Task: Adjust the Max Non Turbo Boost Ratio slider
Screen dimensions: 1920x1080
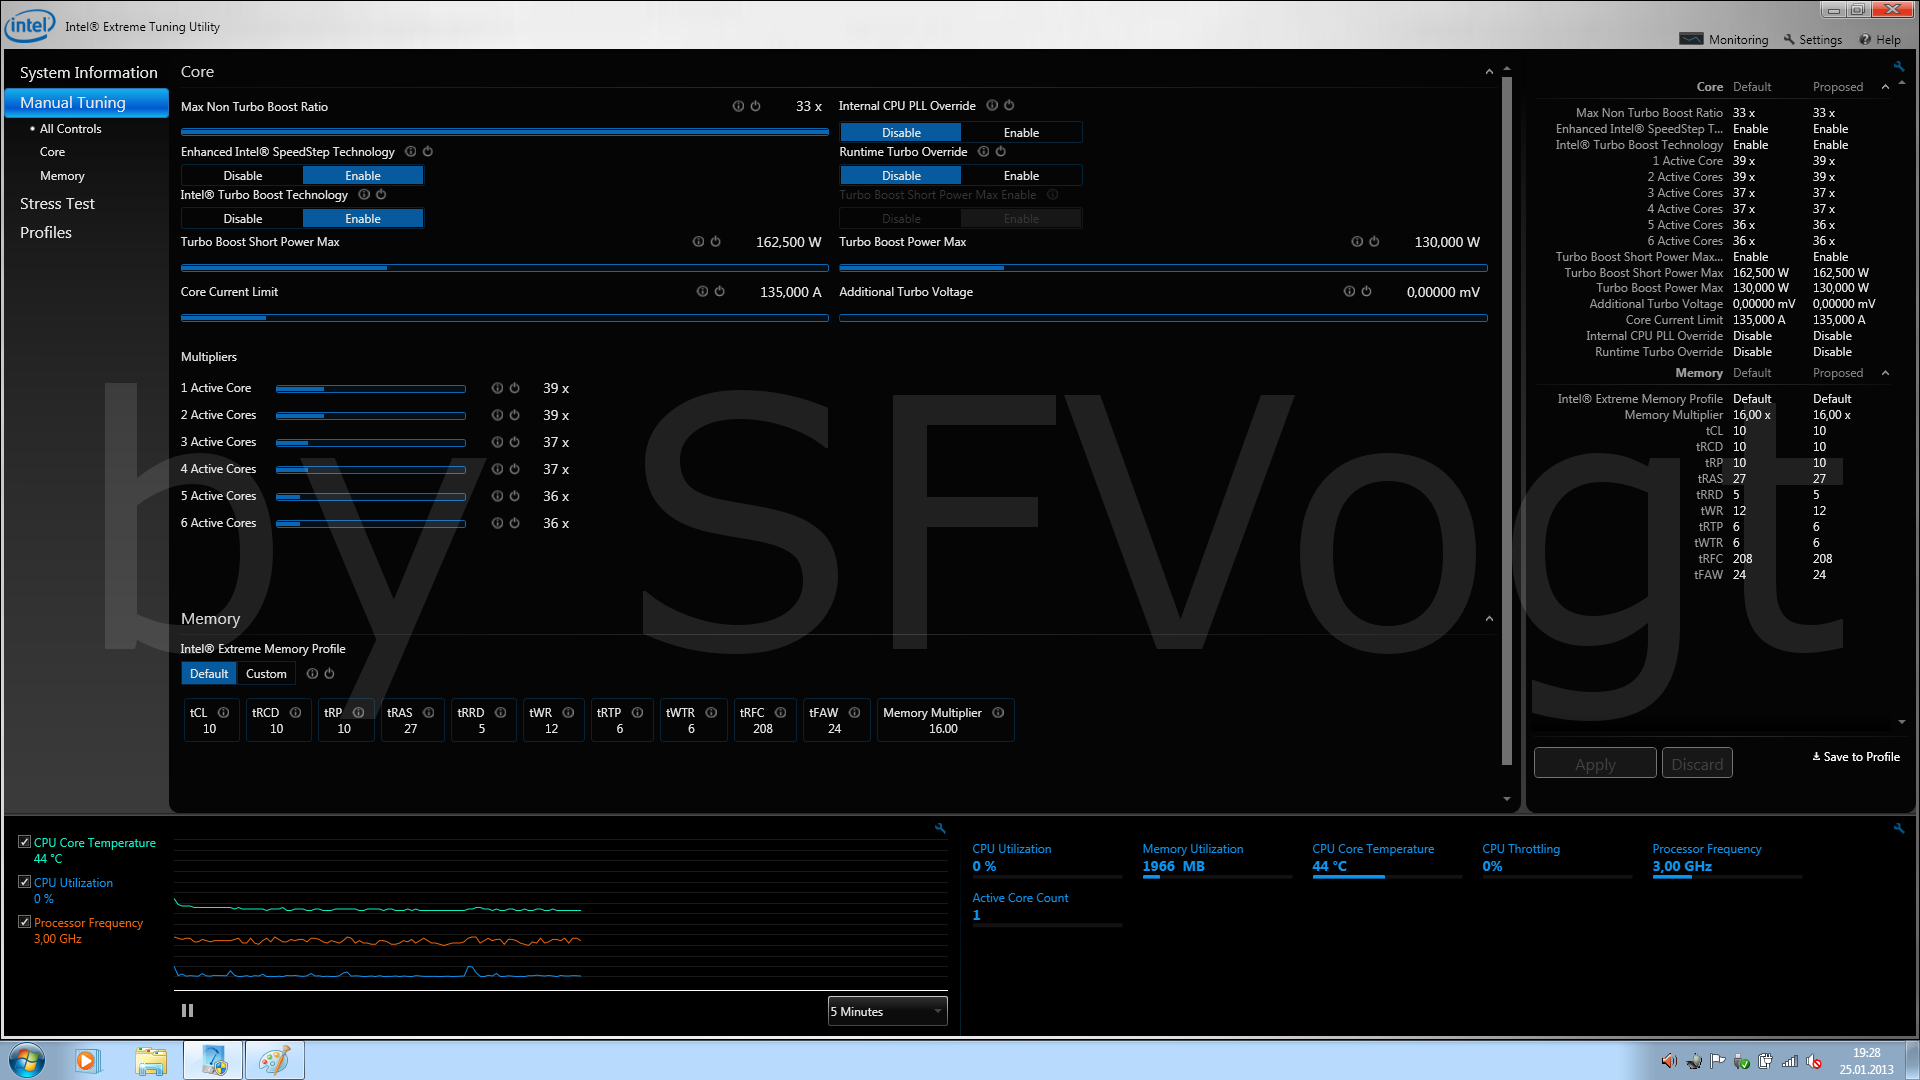Action: click(x=504, y=131)
